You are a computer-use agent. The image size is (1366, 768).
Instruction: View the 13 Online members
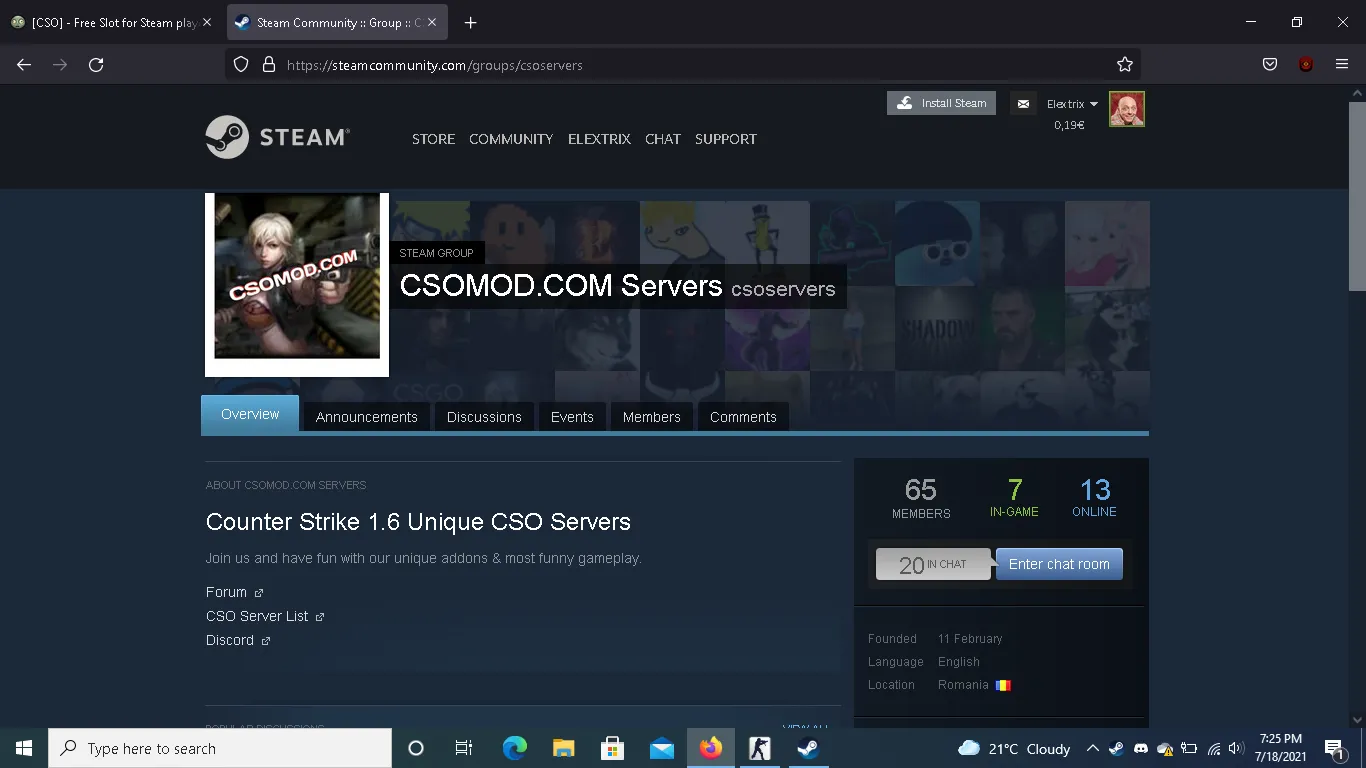(1095, 497)
